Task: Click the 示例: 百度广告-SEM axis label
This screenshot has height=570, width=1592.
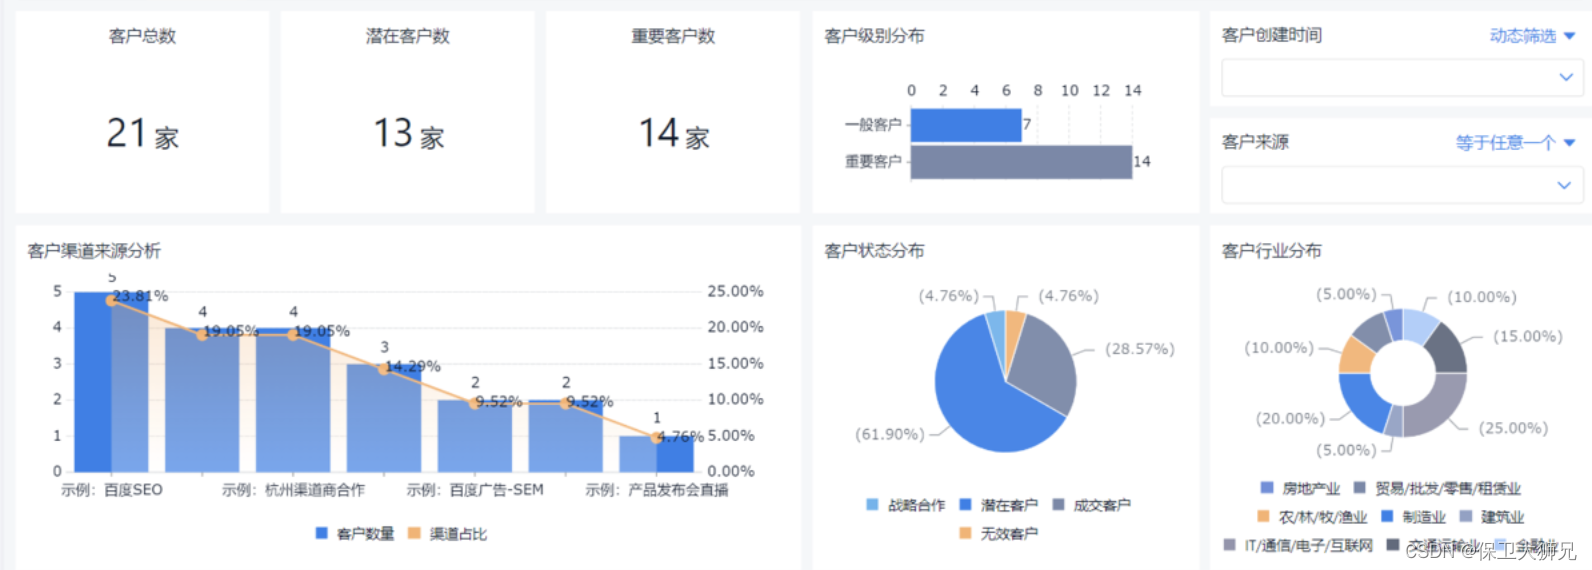Action: pos(475,490)
